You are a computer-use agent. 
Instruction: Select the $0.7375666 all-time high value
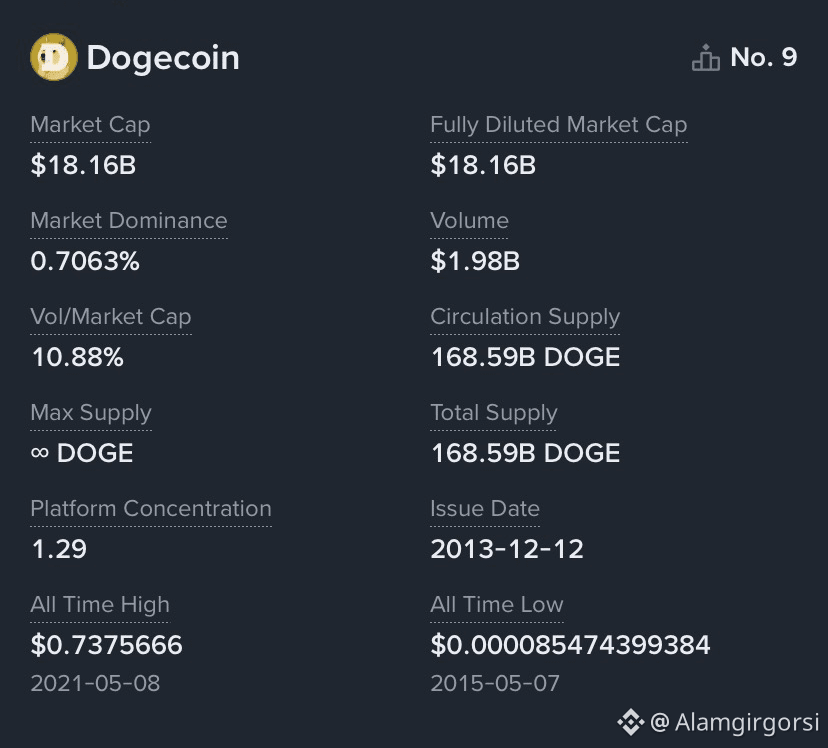(x=106, y=645)
